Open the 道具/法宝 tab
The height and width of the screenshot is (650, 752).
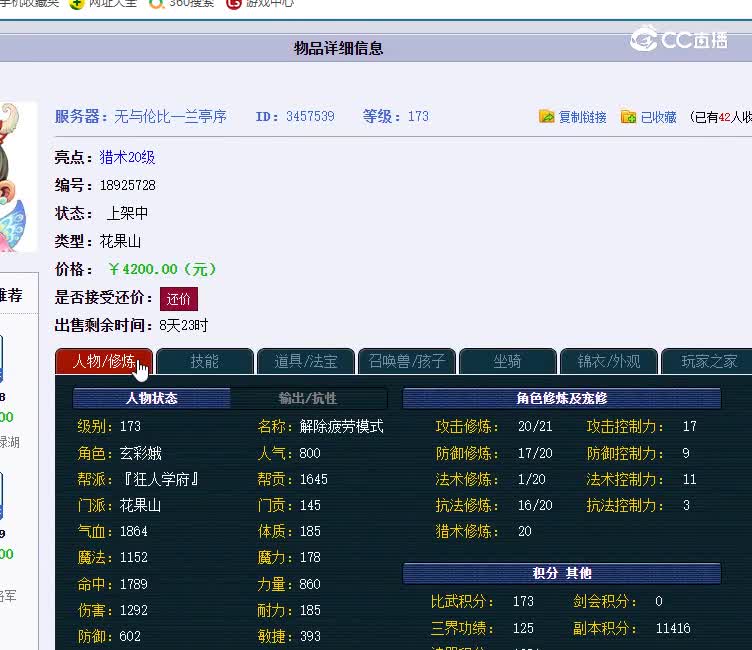pyautogui.click(x=306, y=361)
